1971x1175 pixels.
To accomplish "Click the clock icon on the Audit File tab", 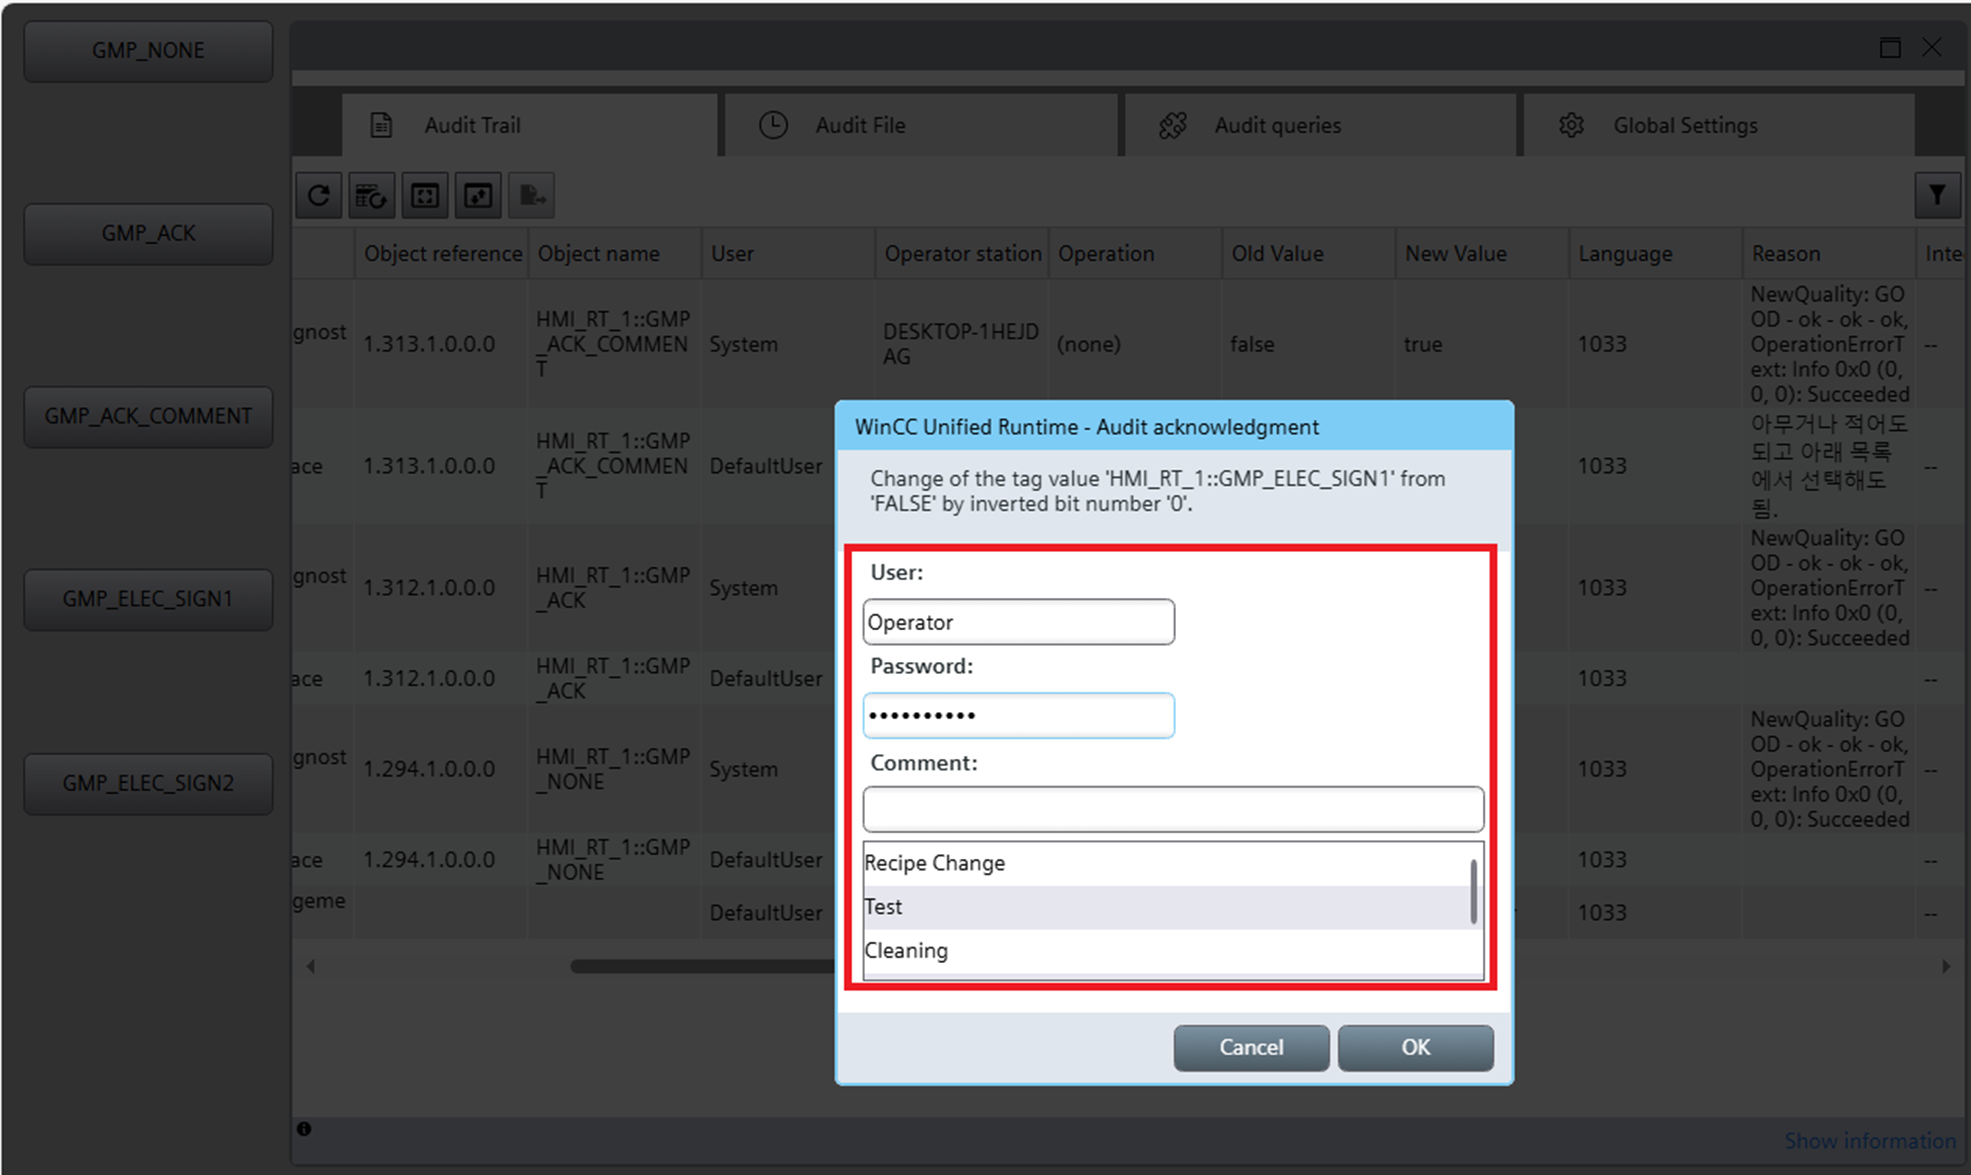I will [x=773, y=125].
